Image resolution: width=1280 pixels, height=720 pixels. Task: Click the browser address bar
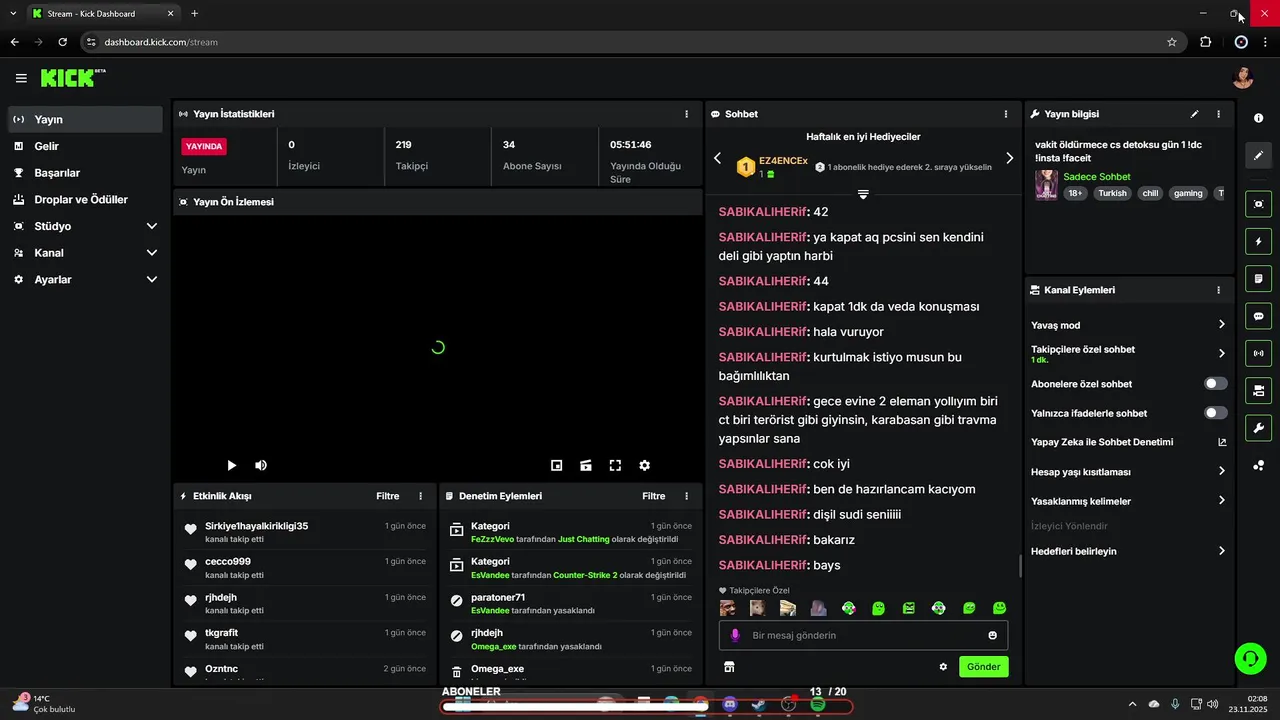(x=630, y=42)
